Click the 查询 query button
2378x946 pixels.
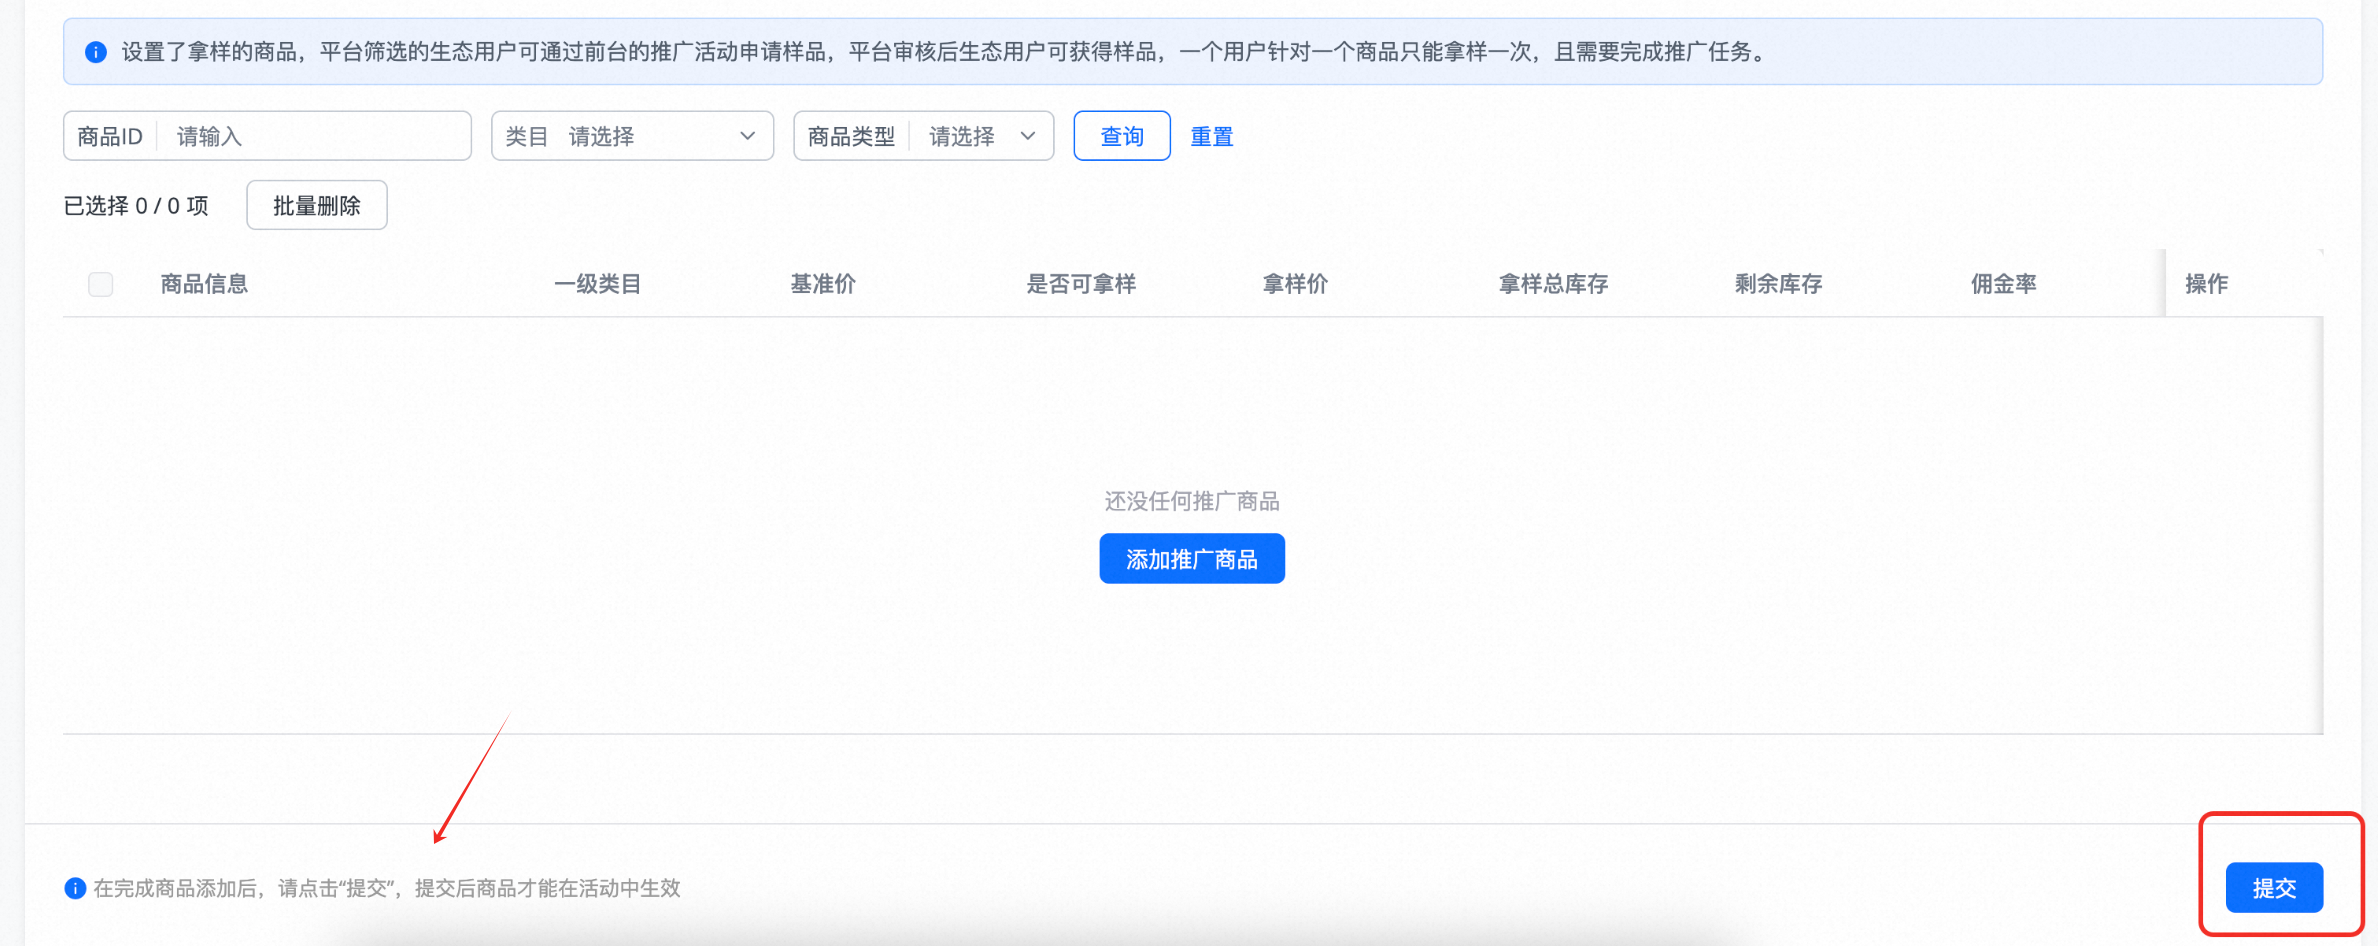(x=1121, y=135)
